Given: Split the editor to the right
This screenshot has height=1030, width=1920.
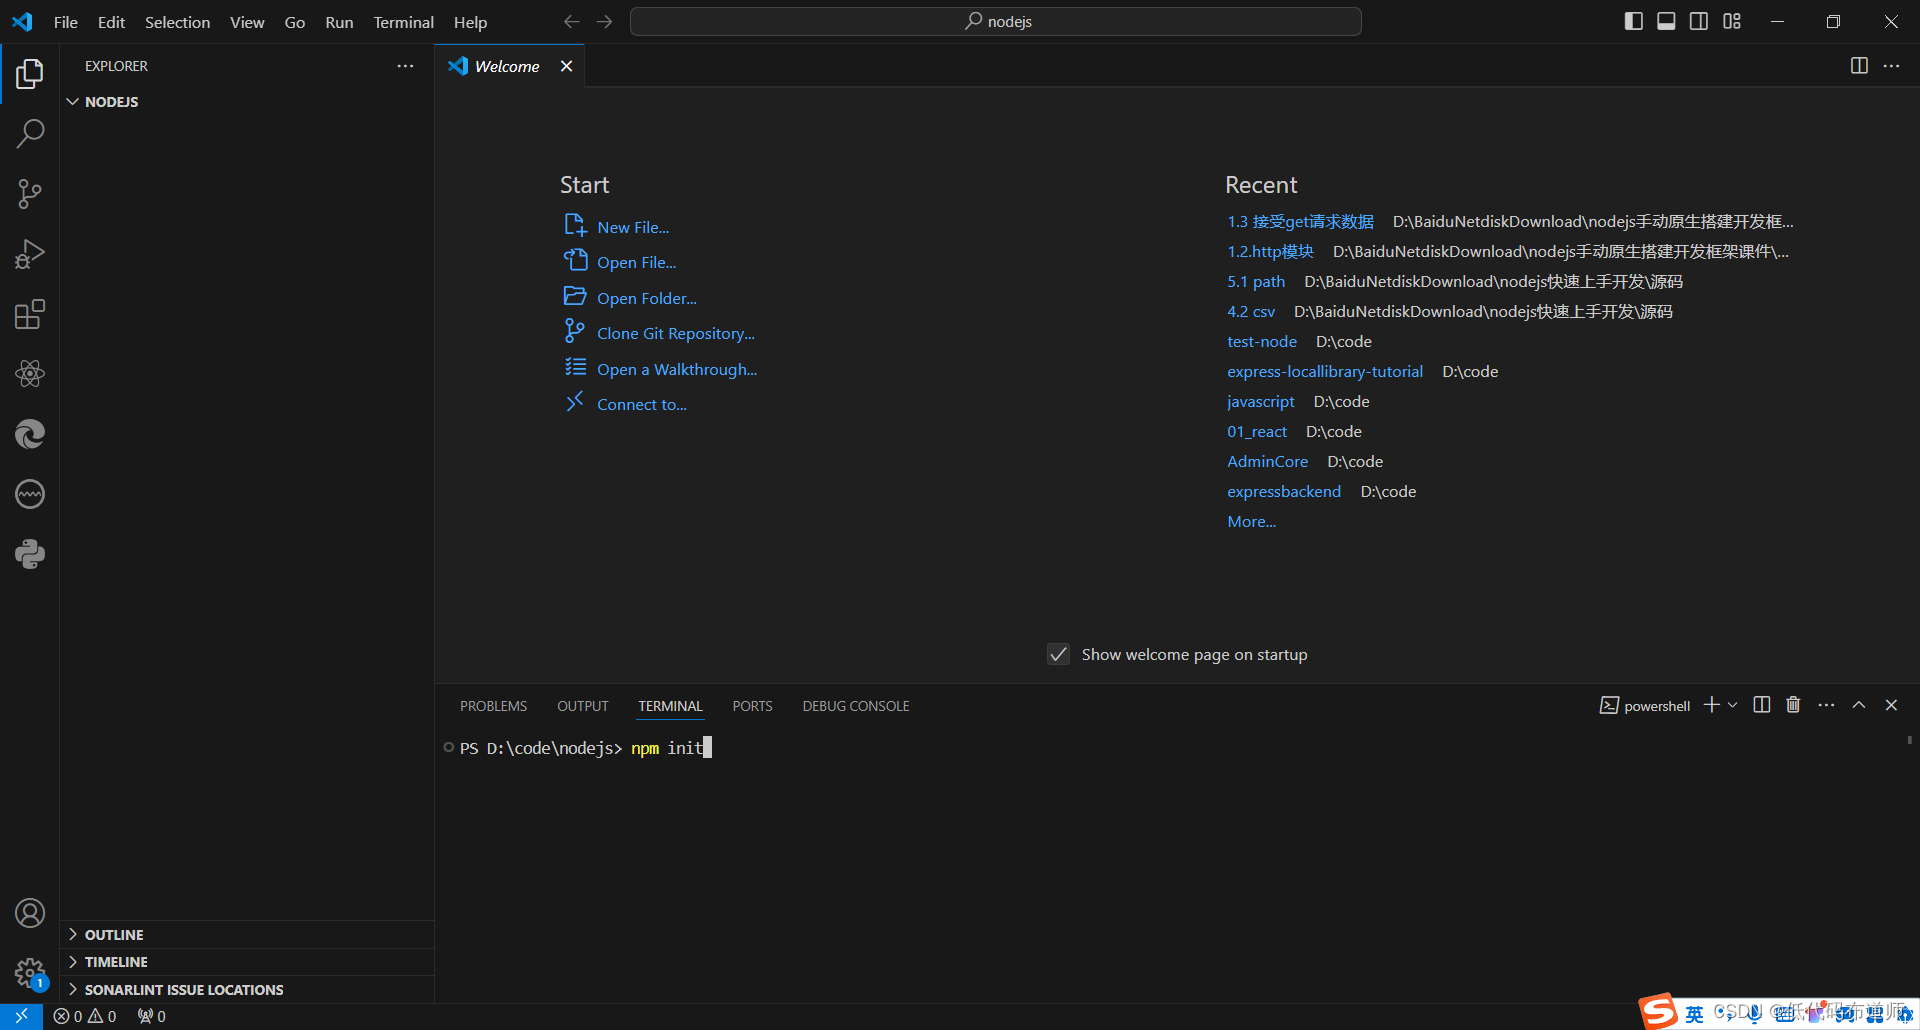Looking at the screenshot, I should tap(1859, 65).
